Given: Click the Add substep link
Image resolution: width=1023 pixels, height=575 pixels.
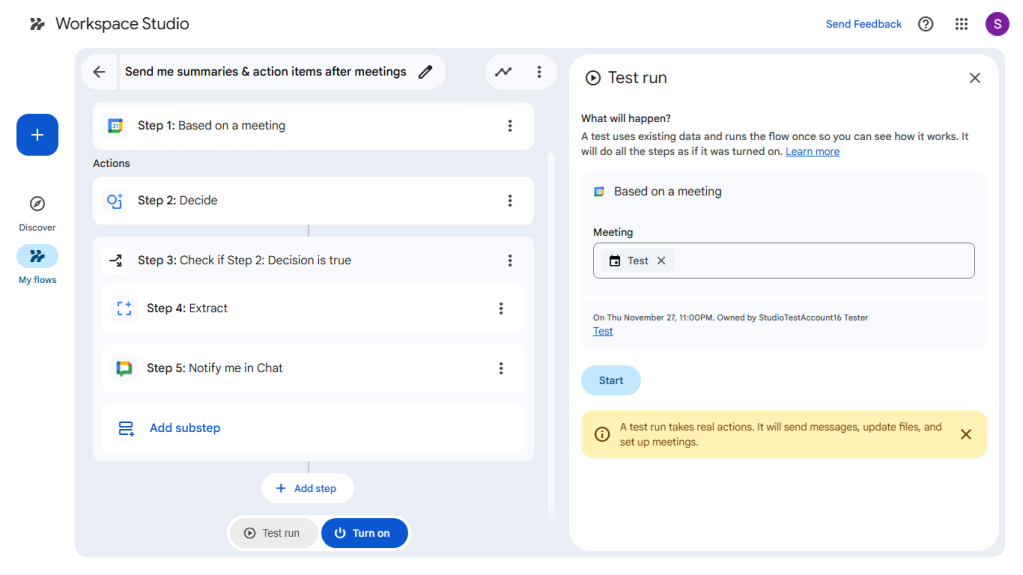Looking at the screenshot, I should point(185,428).
